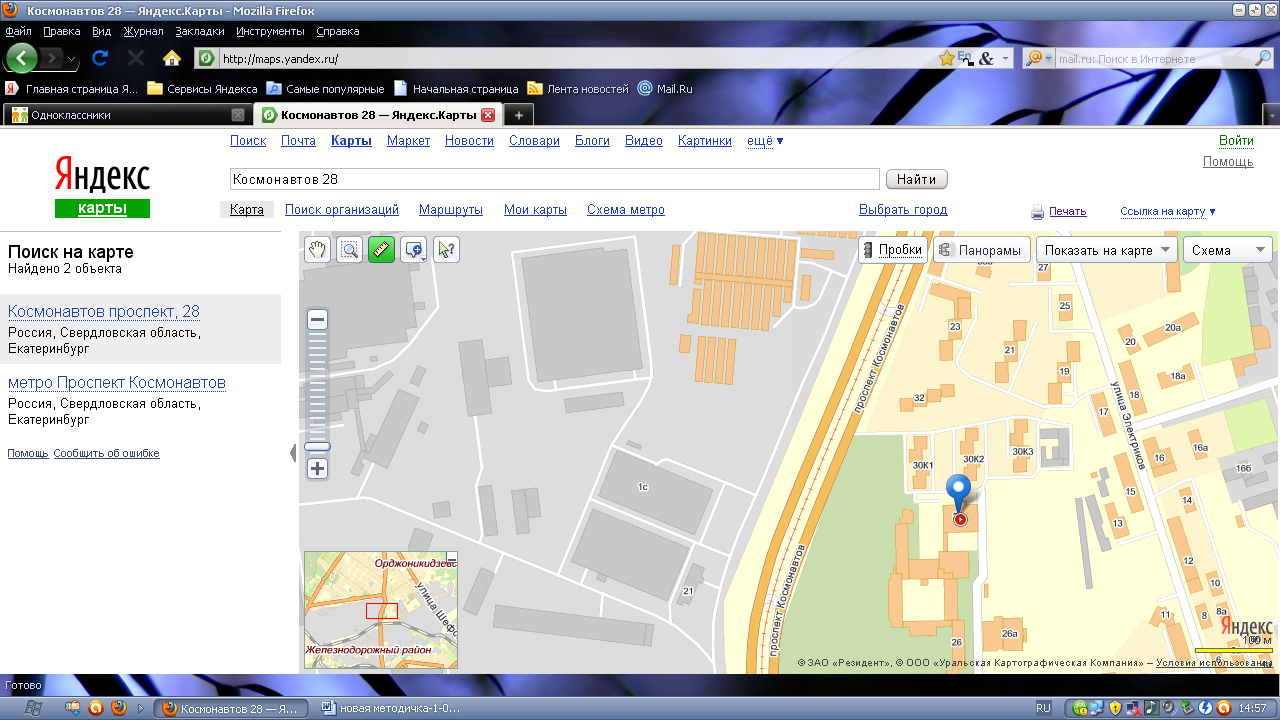This screenshot has height=720, width=1280.
Task: Open the Показать на карте dropdown
Action: [x=1106, y=250]
